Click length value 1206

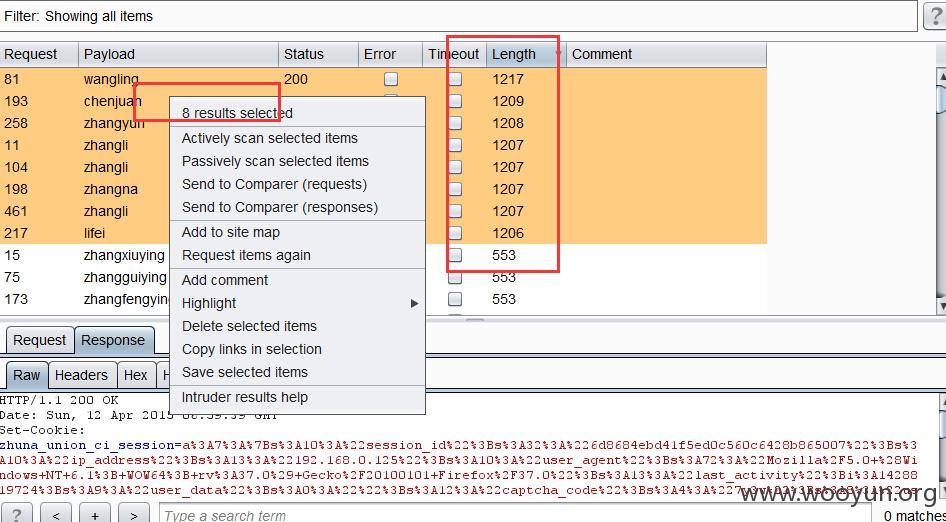[x=508, y=233]
